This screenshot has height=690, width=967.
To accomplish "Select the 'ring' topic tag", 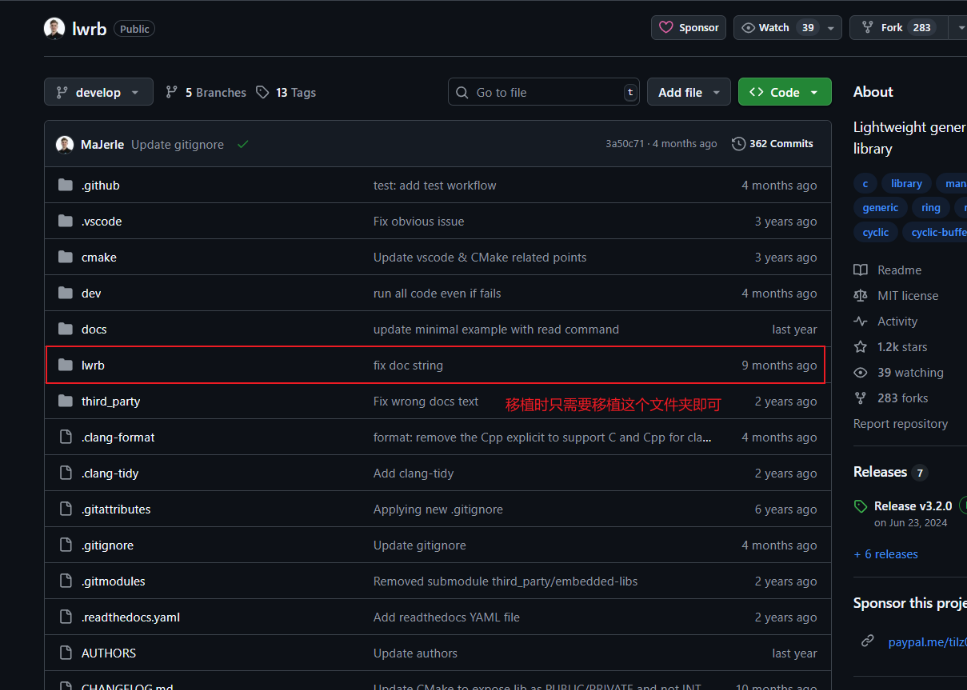I will click(931, 208).
